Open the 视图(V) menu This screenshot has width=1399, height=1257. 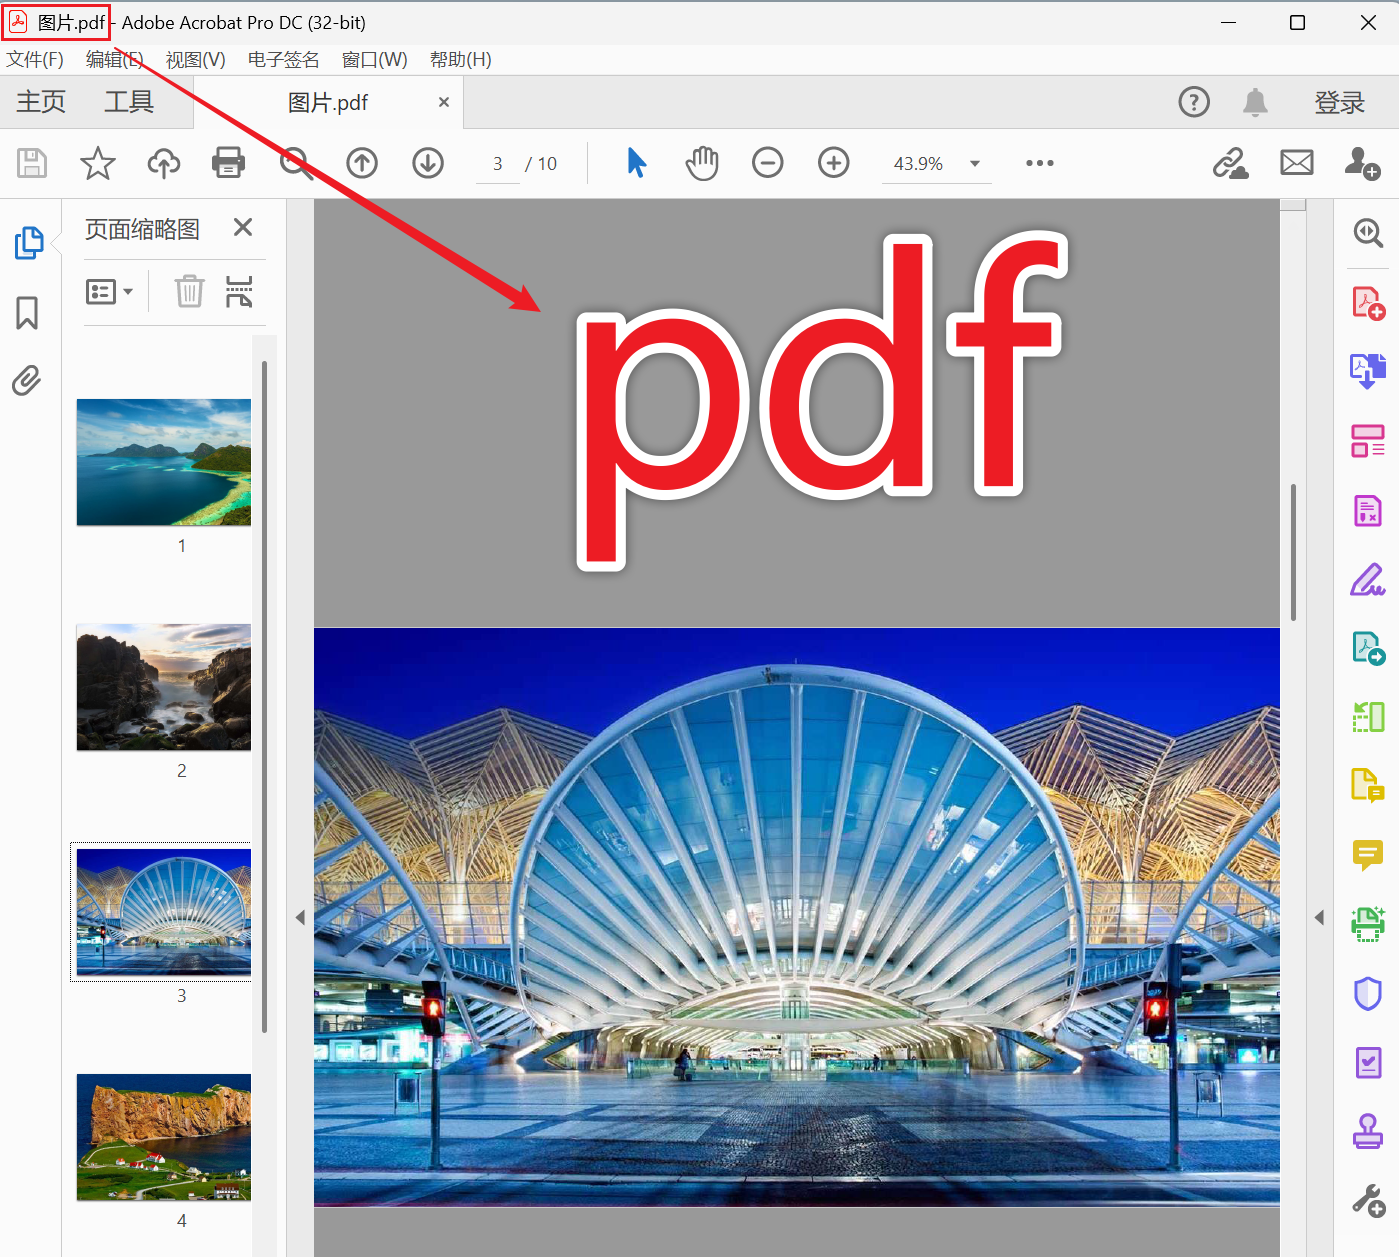(x=195, y=60)
